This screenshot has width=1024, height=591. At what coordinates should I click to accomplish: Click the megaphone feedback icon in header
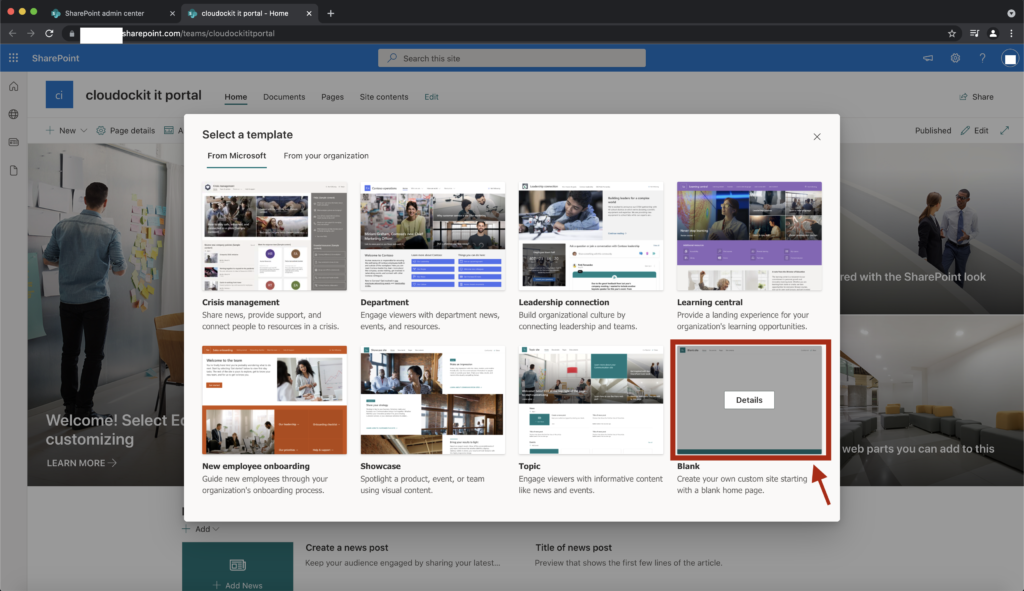click(928, 58)
